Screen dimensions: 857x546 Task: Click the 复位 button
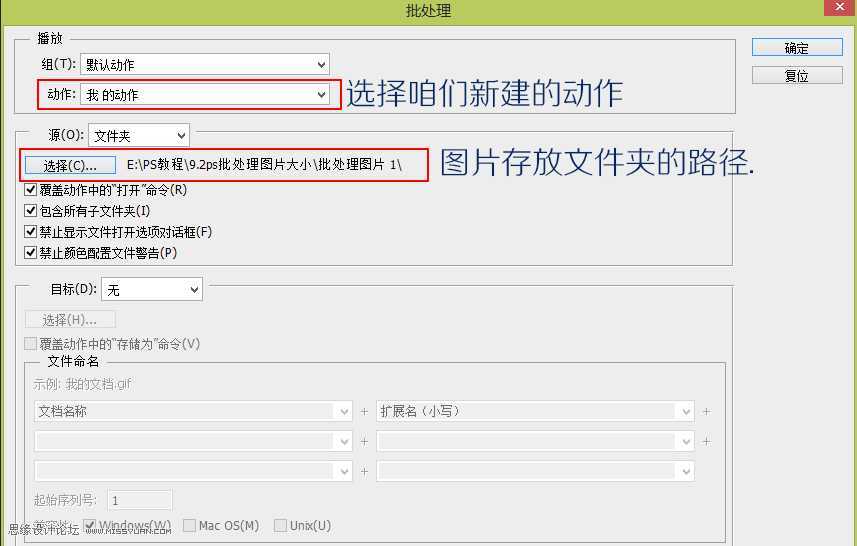pos(797,75)
